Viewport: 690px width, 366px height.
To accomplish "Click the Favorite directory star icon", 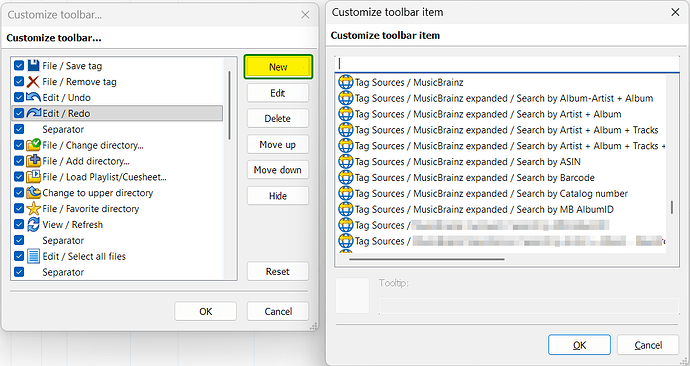I will point(33,209).
